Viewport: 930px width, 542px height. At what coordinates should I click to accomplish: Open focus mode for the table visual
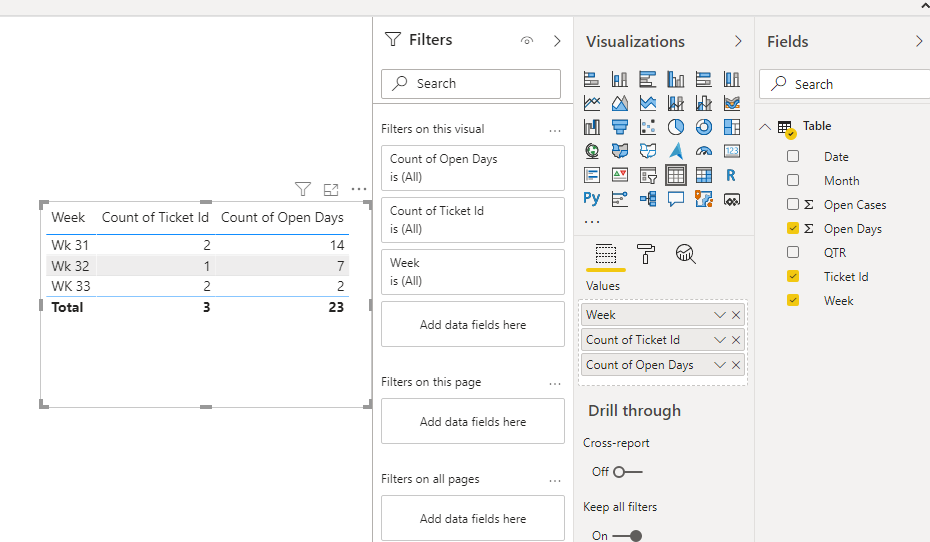tap(330, 190)
